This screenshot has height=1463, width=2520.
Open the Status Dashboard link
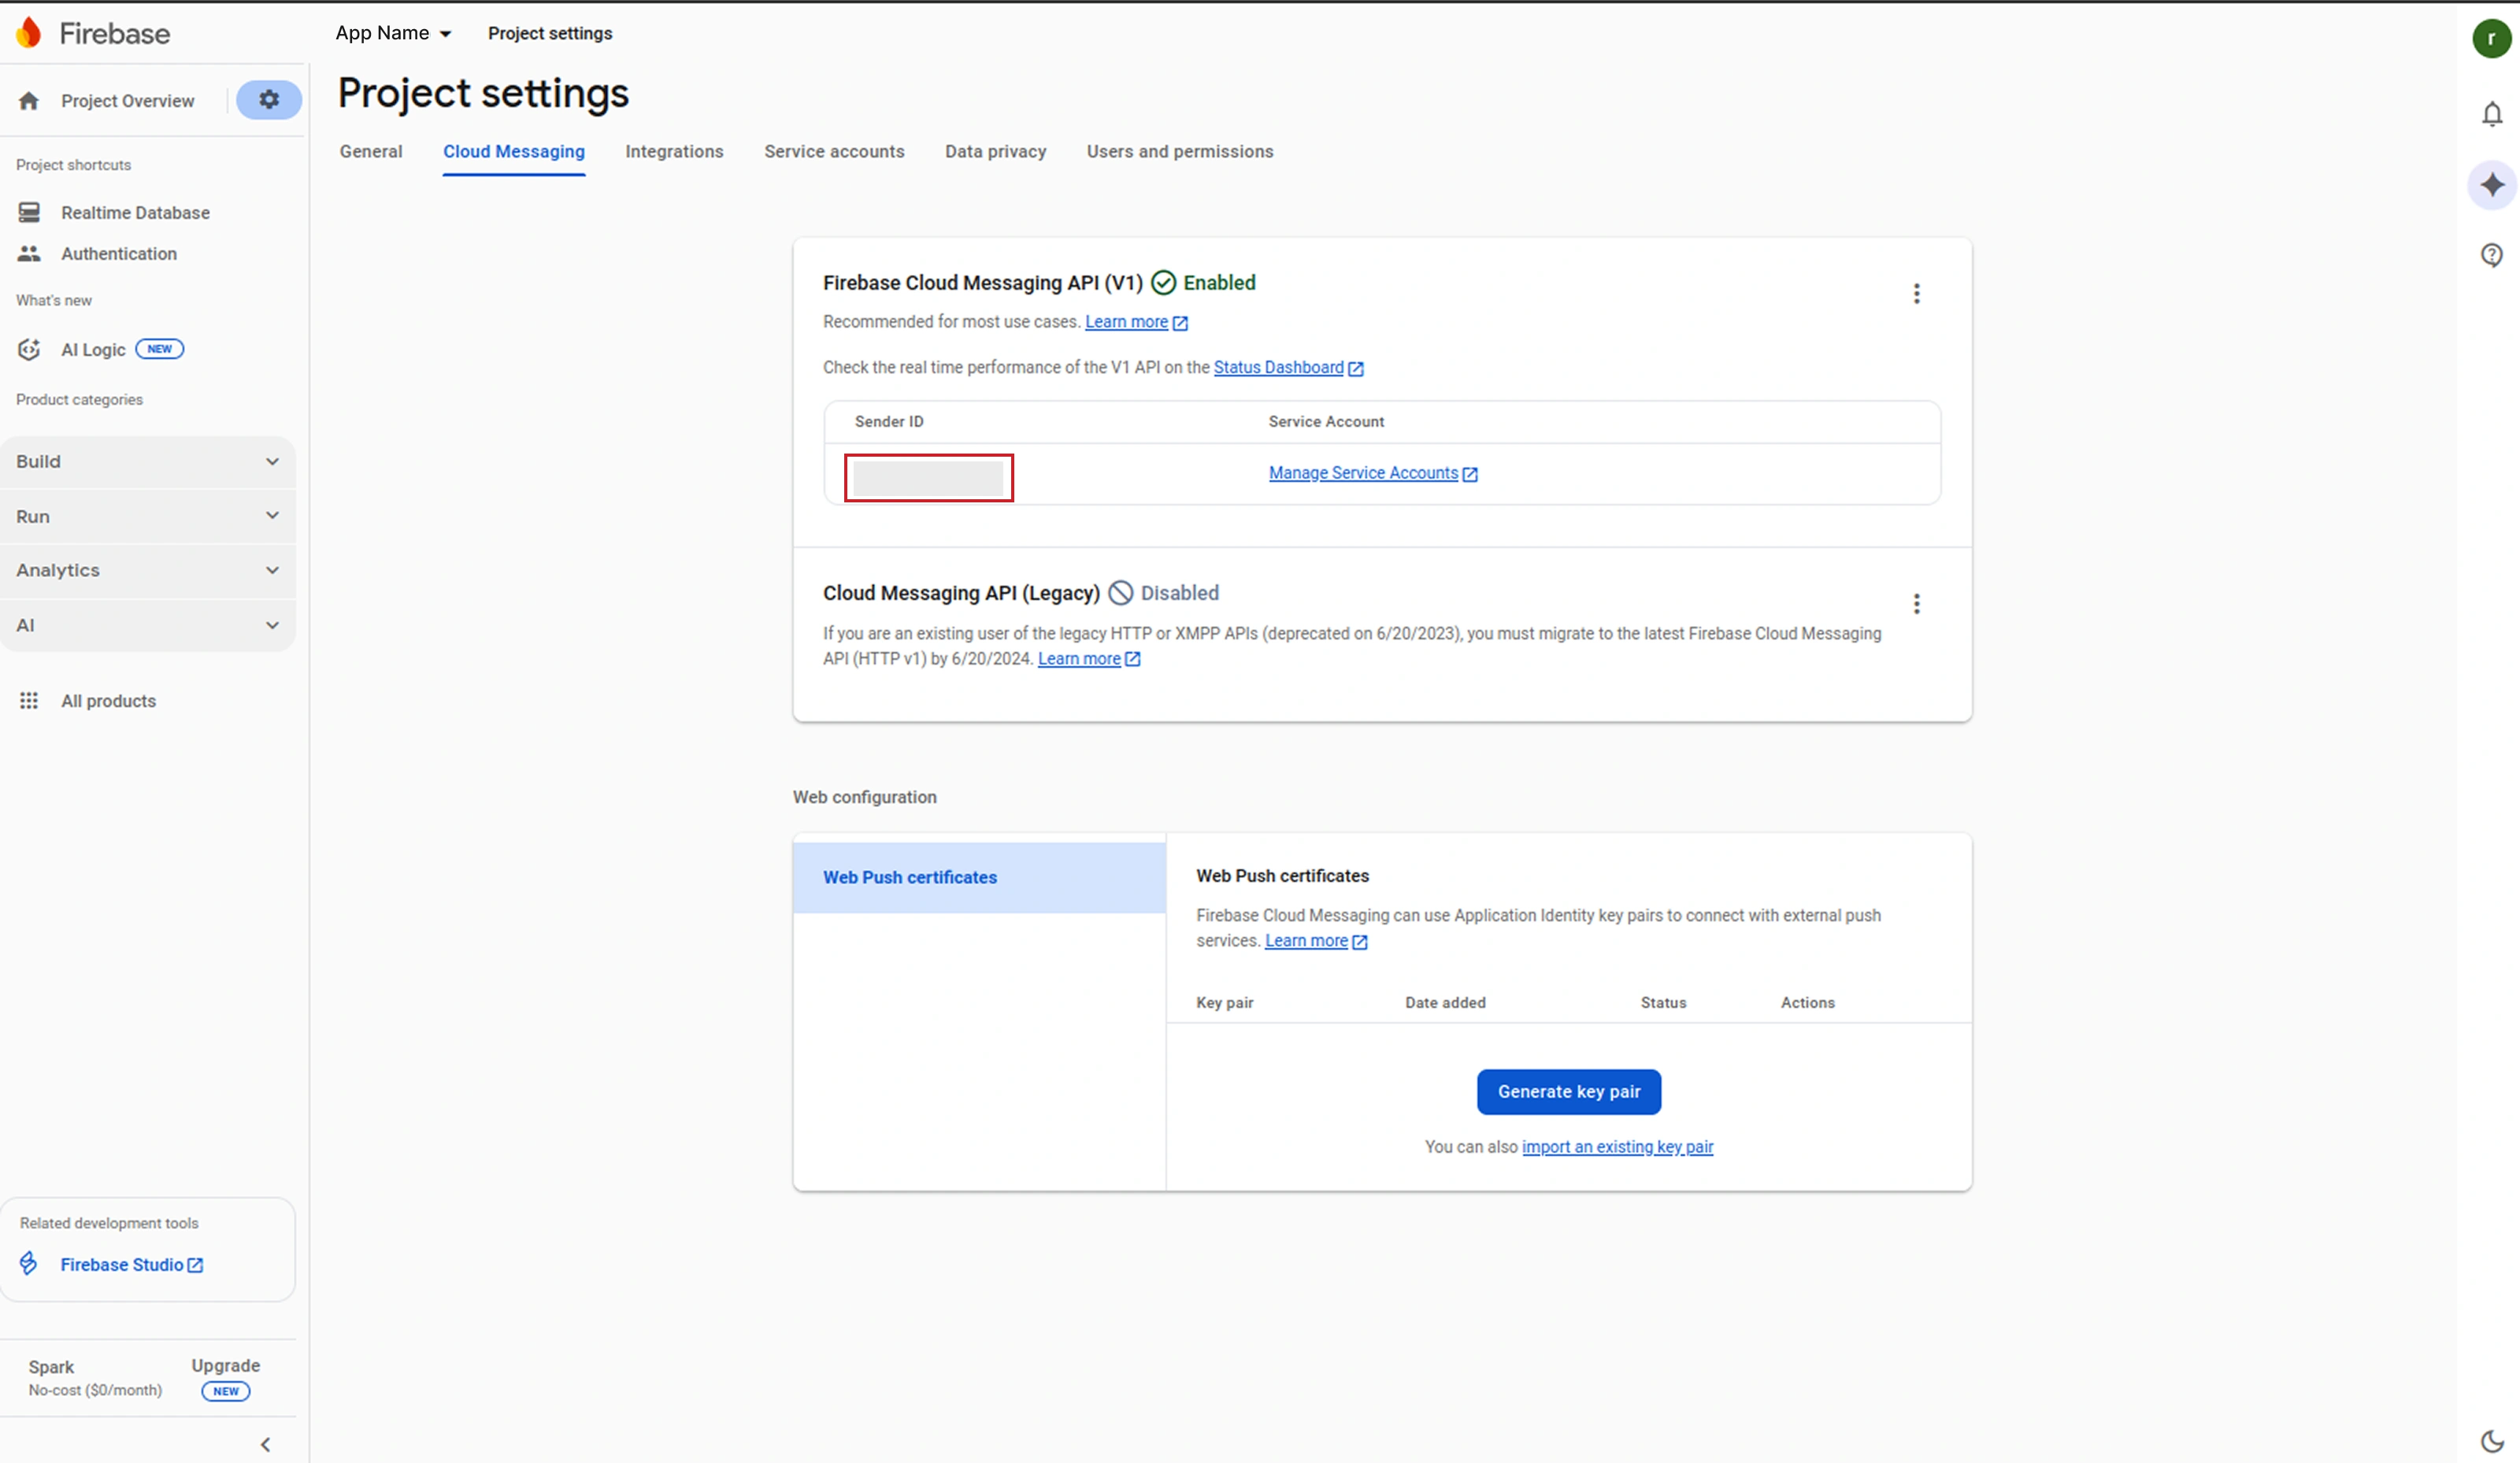[x=1288, y=368]
